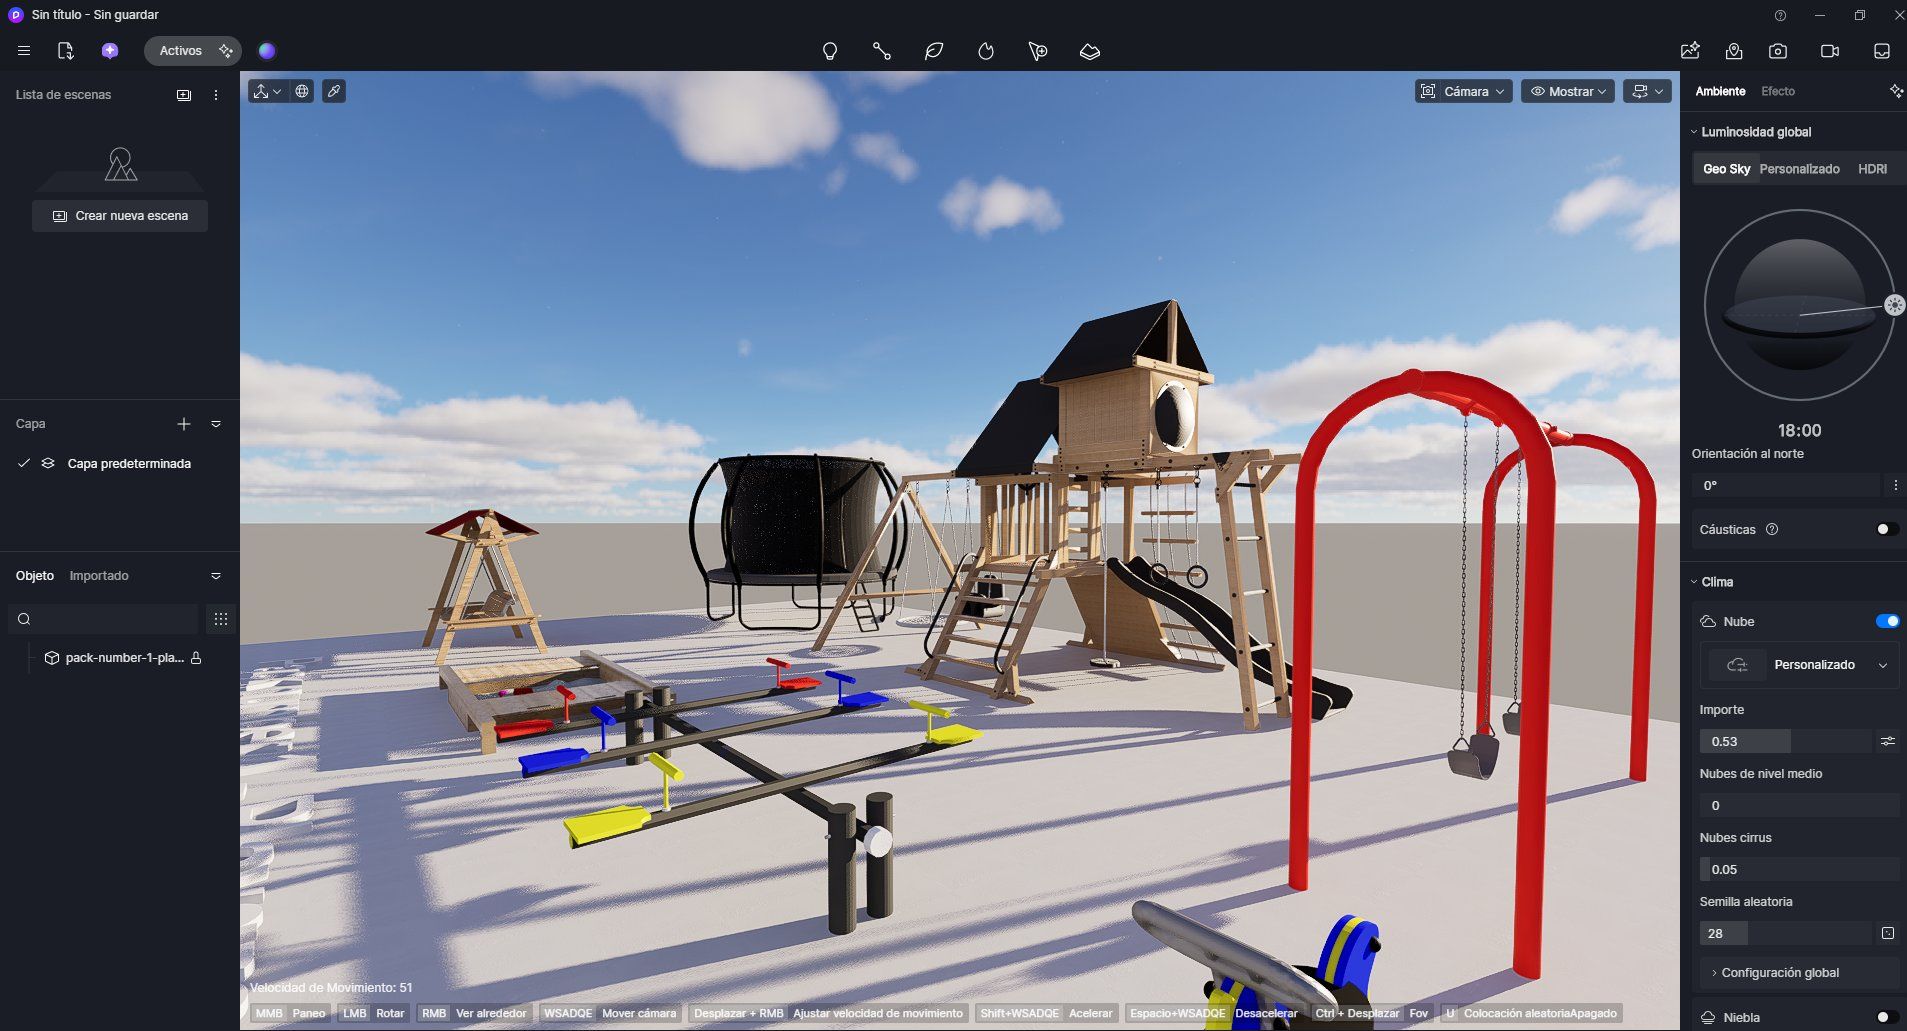
Task: Randomize seed with dice icon
Action: [x=1887, y=933]
